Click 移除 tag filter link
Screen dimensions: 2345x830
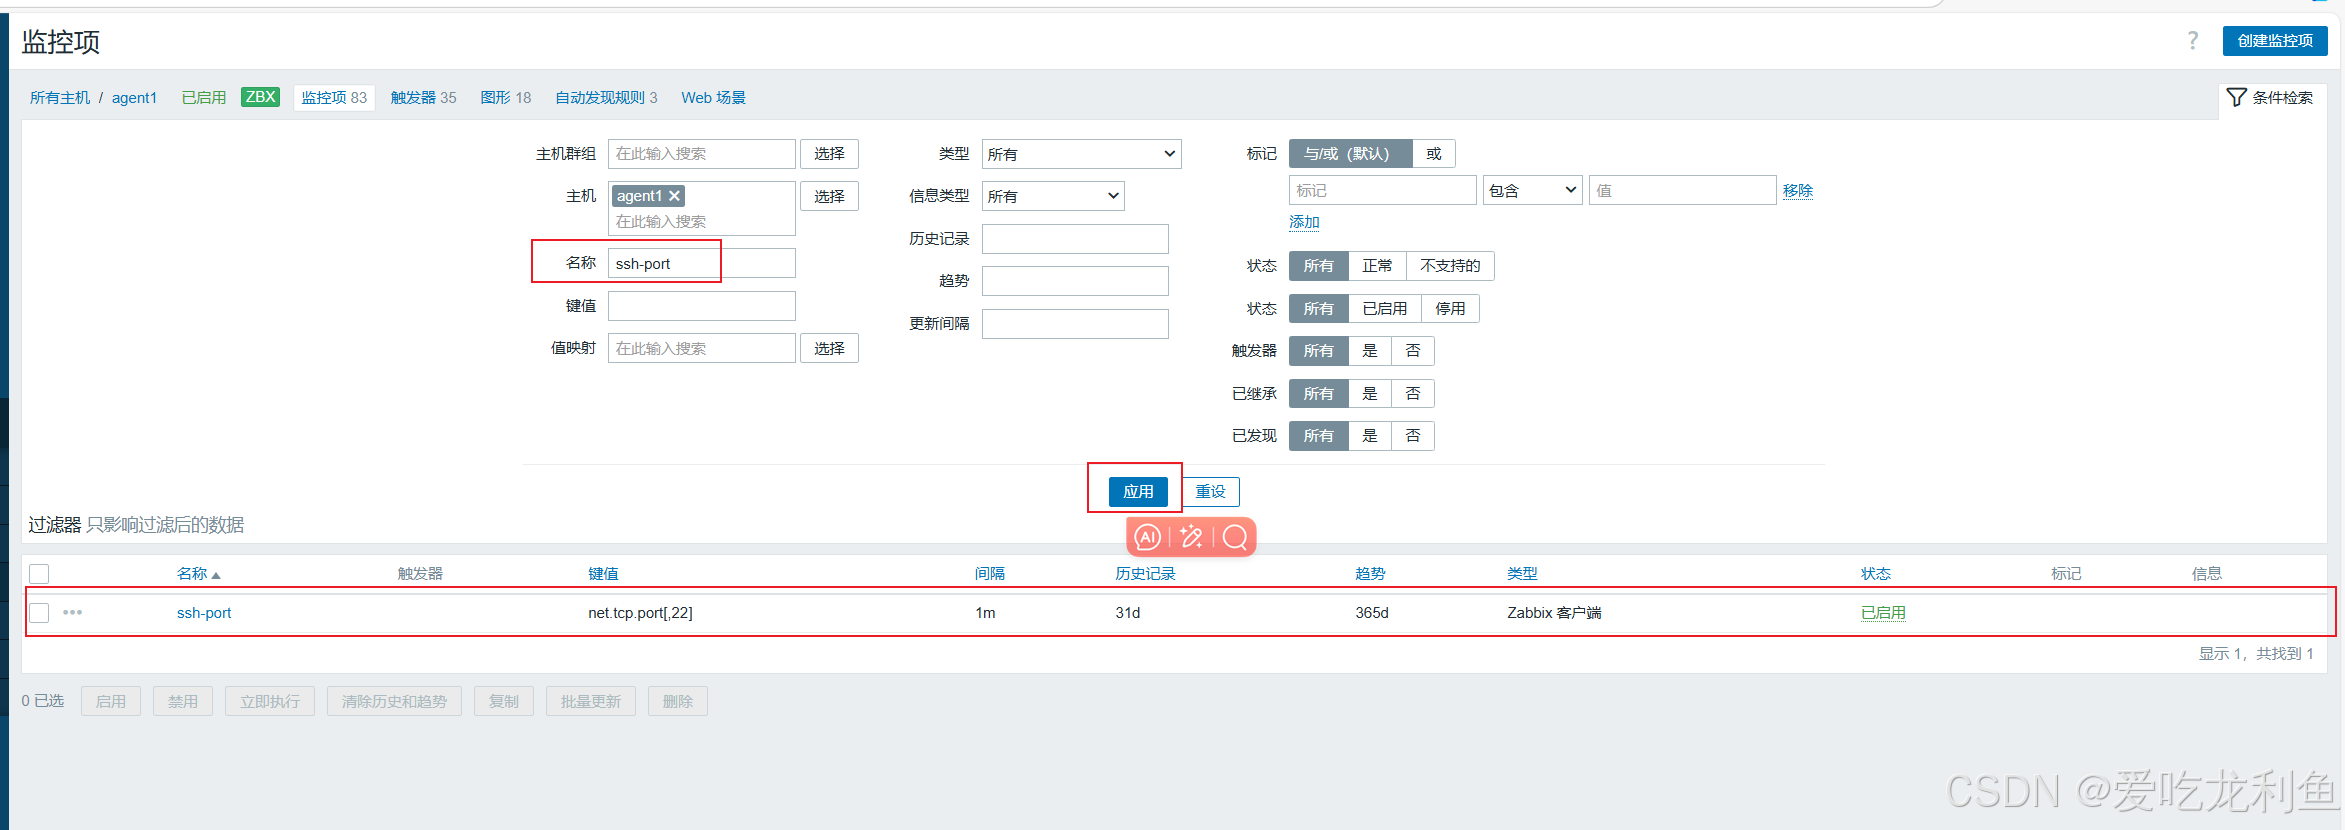click(1798, 190)
